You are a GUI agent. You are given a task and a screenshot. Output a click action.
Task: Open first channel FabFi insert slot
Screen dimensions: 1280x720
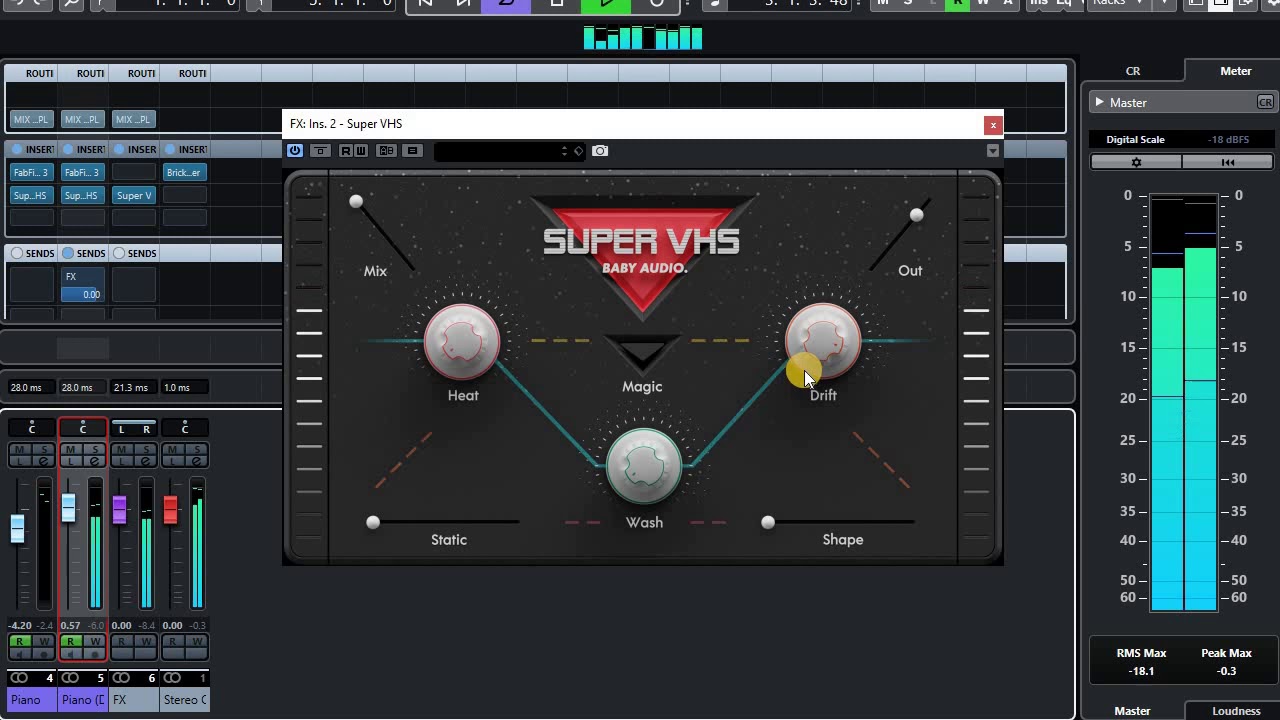click(31, 172)
